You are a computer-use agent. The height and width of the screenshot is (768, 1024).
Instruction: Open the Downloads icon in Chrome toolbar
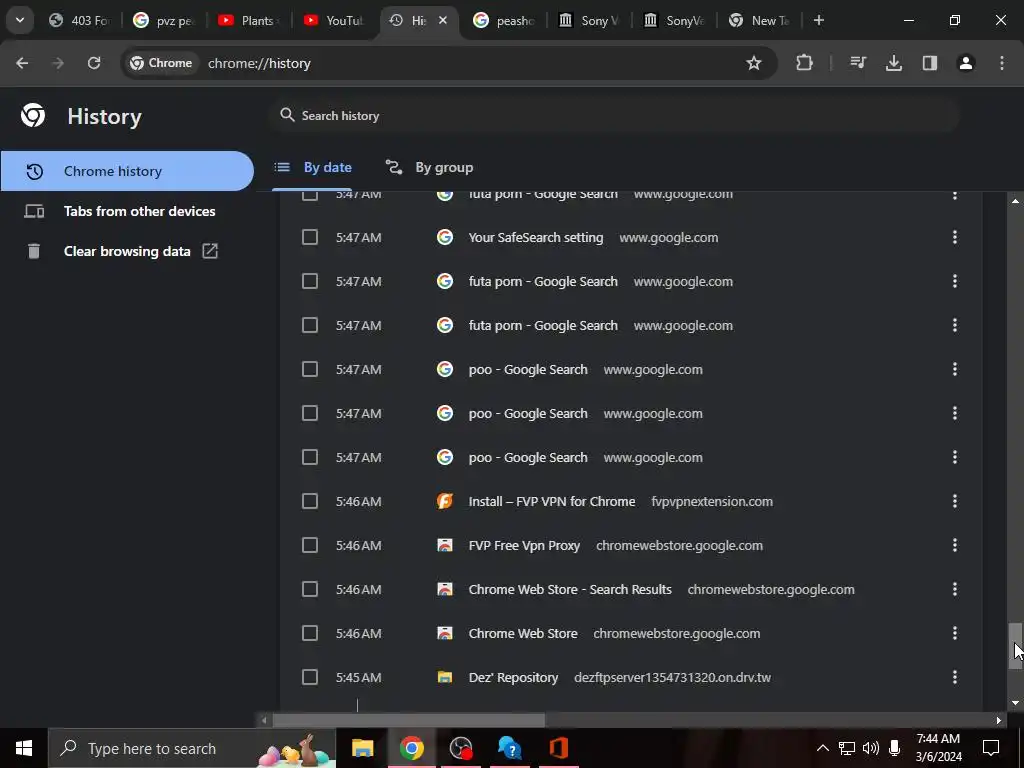(x=893, y=63)
